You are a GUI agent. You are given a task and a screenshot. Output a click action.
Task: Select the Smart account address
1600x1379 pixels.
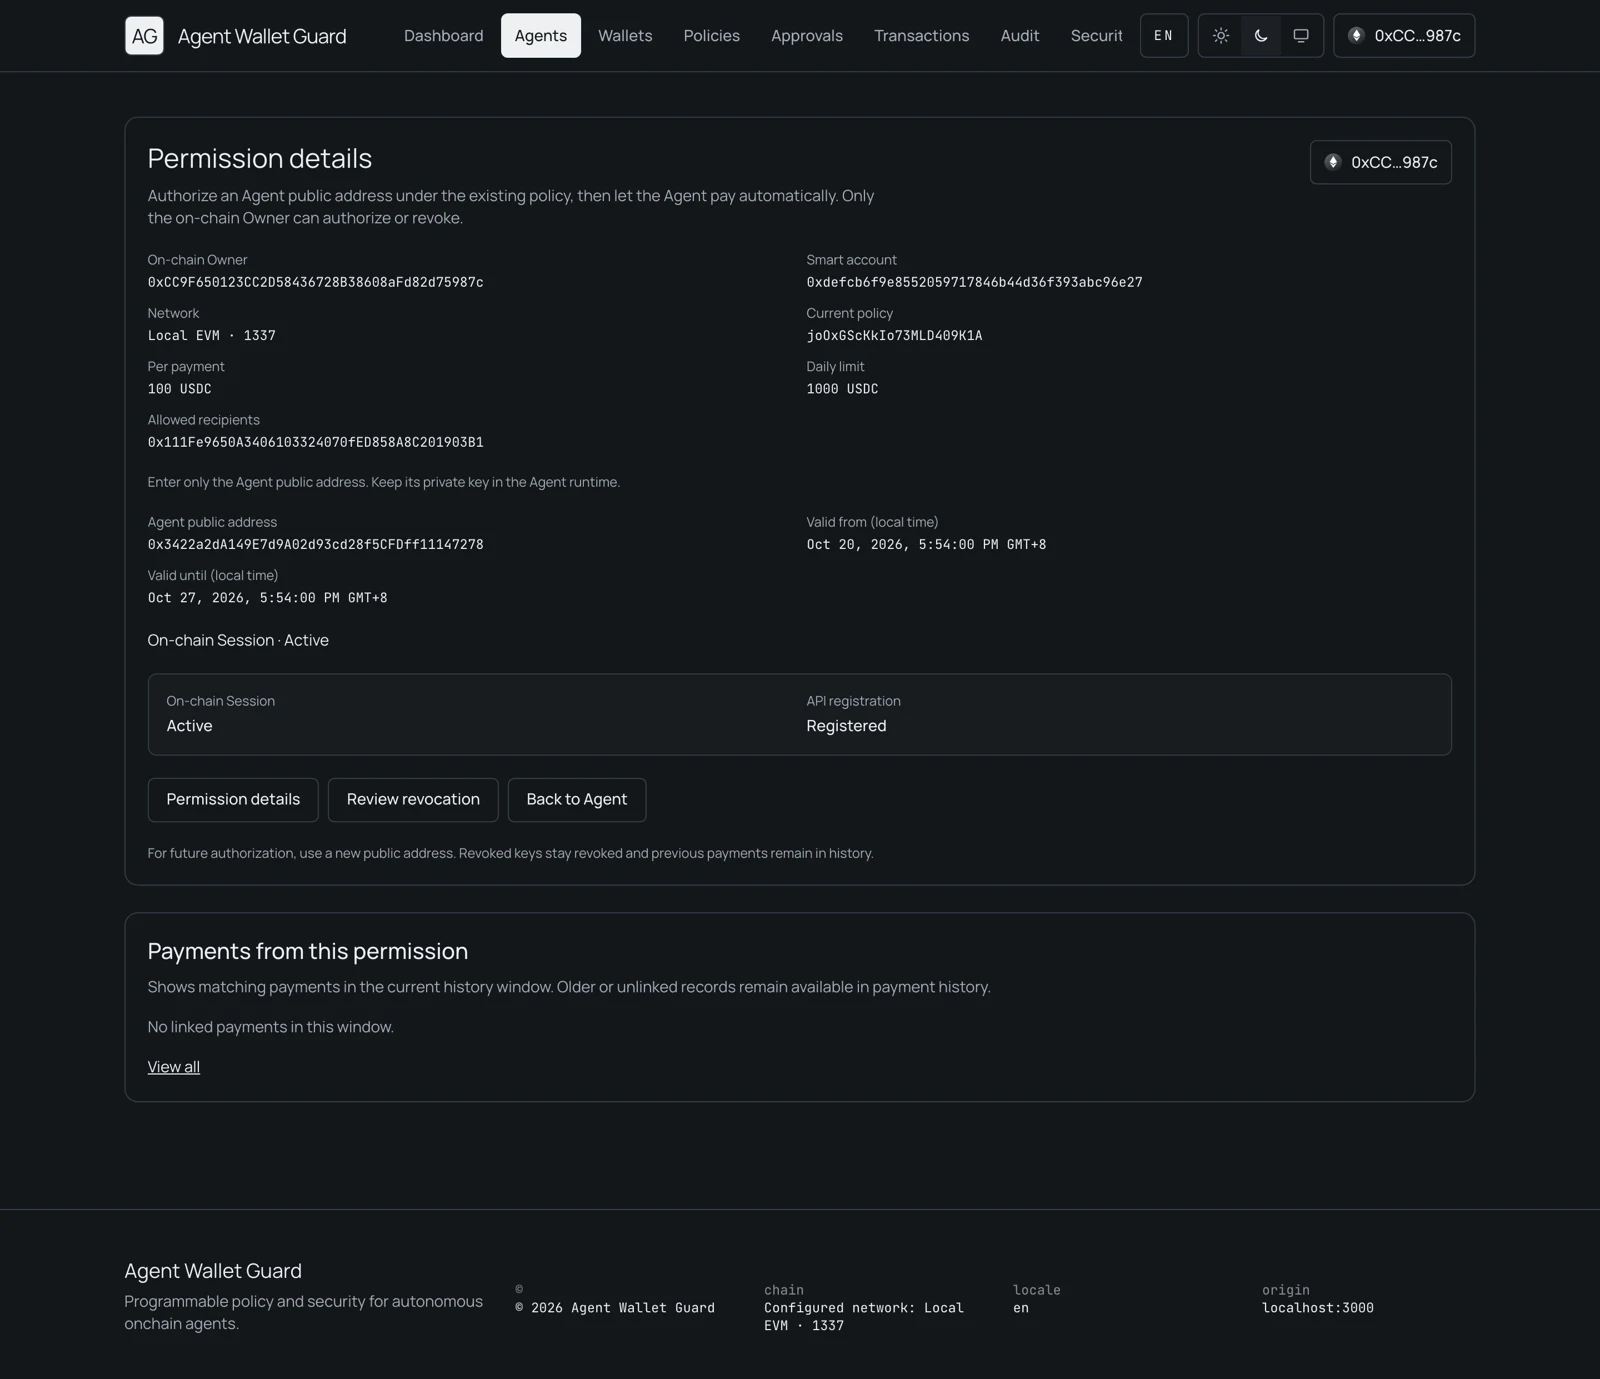(975, 283)
